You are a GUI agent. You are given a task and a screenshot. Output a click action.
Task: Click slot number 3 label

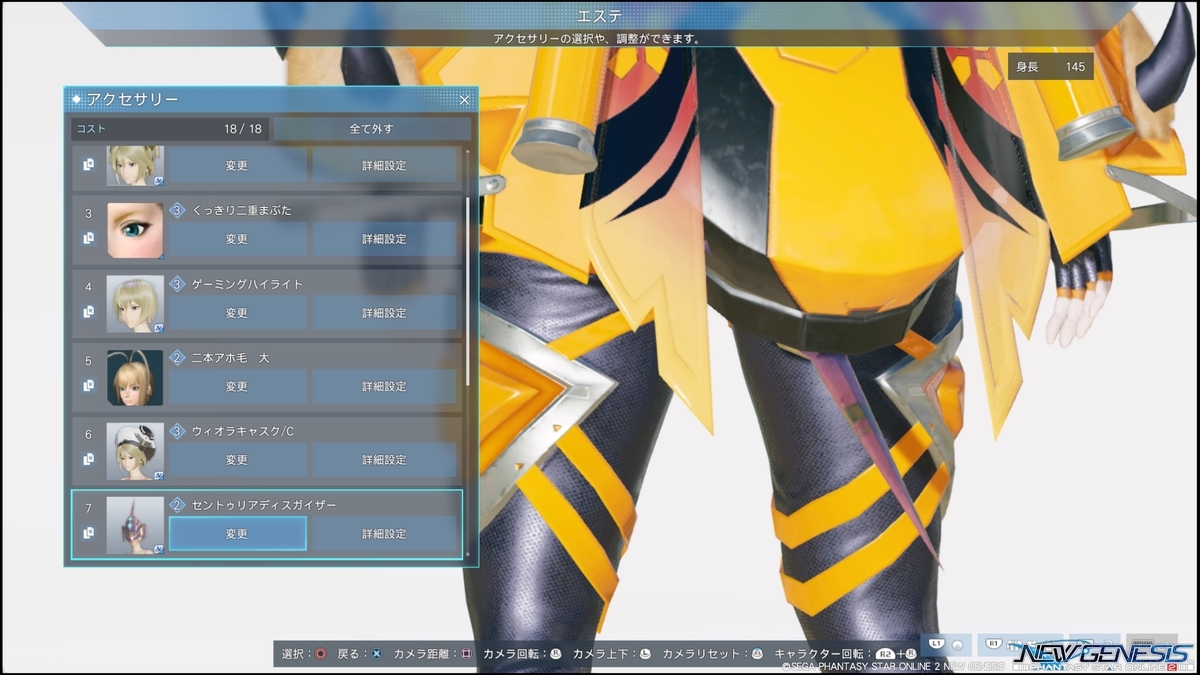pyautogui.click(x=88, y=213)
